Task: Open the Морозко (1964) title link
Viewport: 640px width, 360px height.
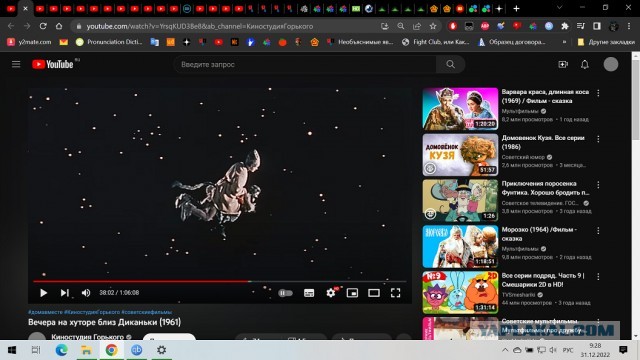Action: click(539, 234)
